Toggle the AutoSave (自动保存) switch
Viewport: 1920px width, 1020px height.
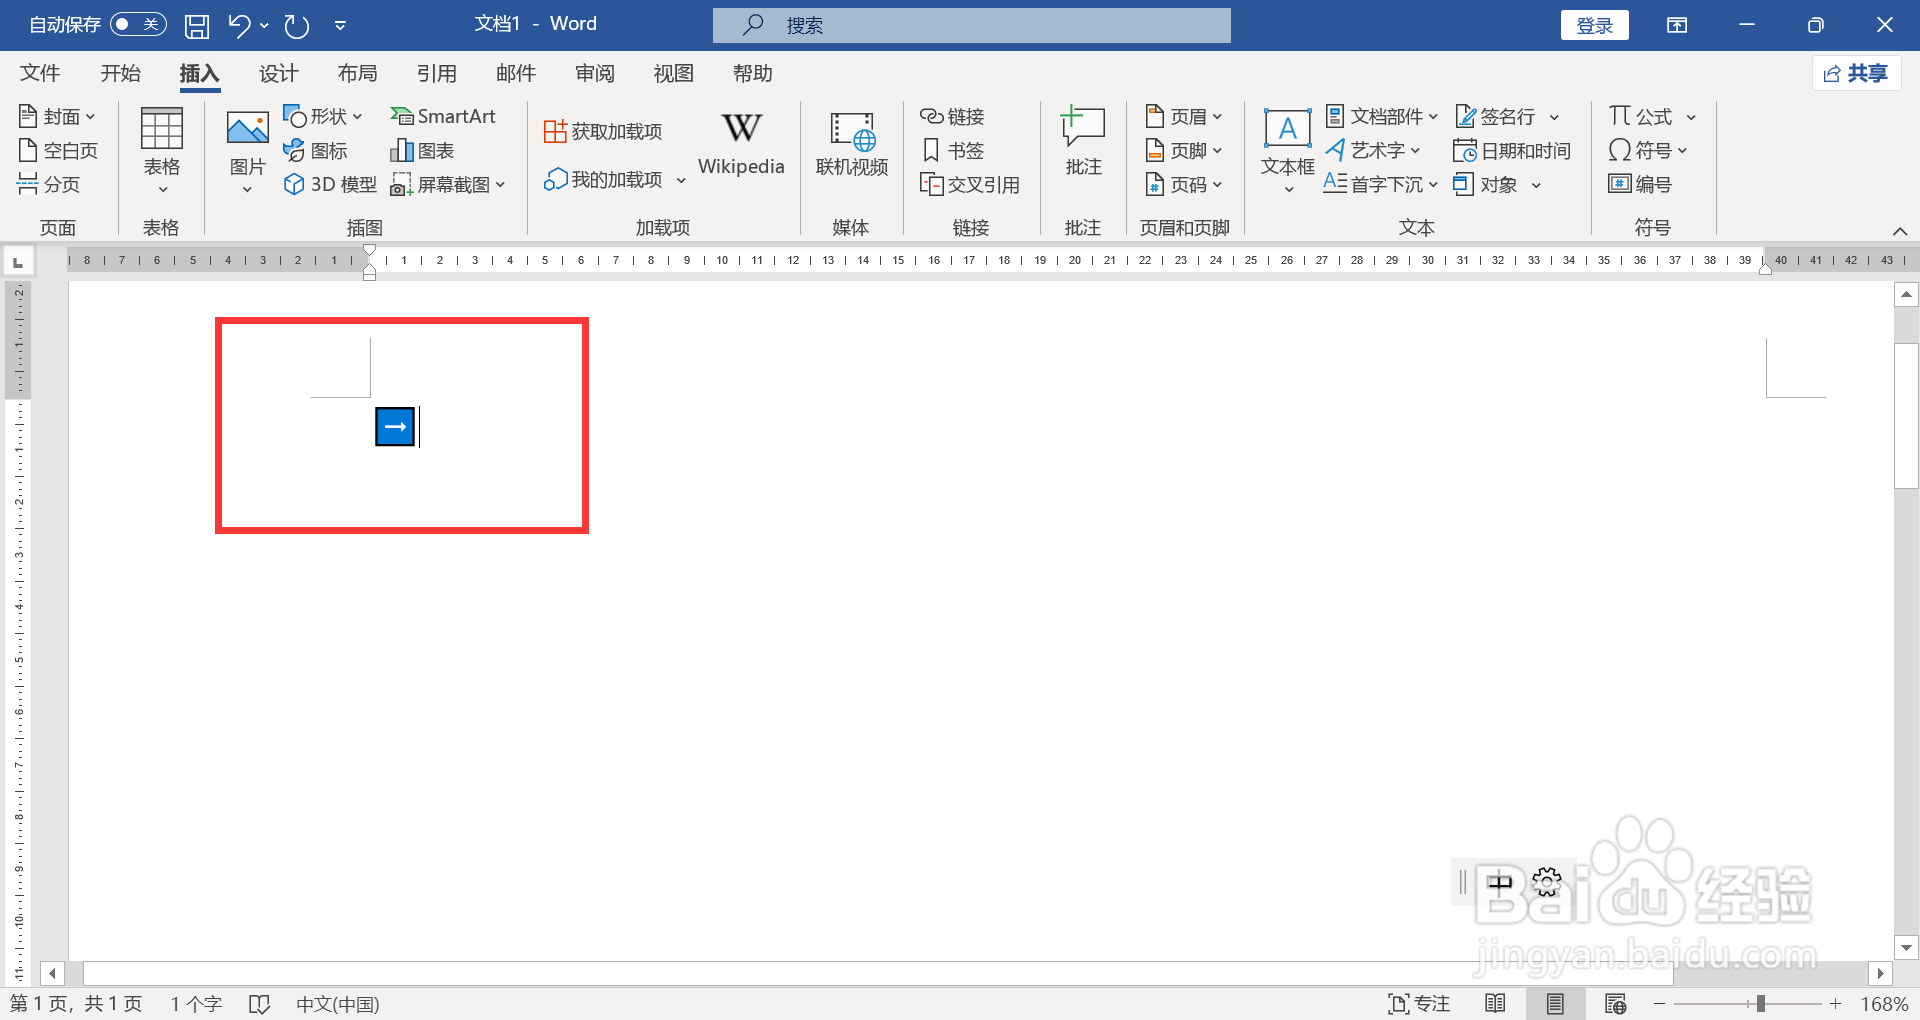tap(138, 24)
